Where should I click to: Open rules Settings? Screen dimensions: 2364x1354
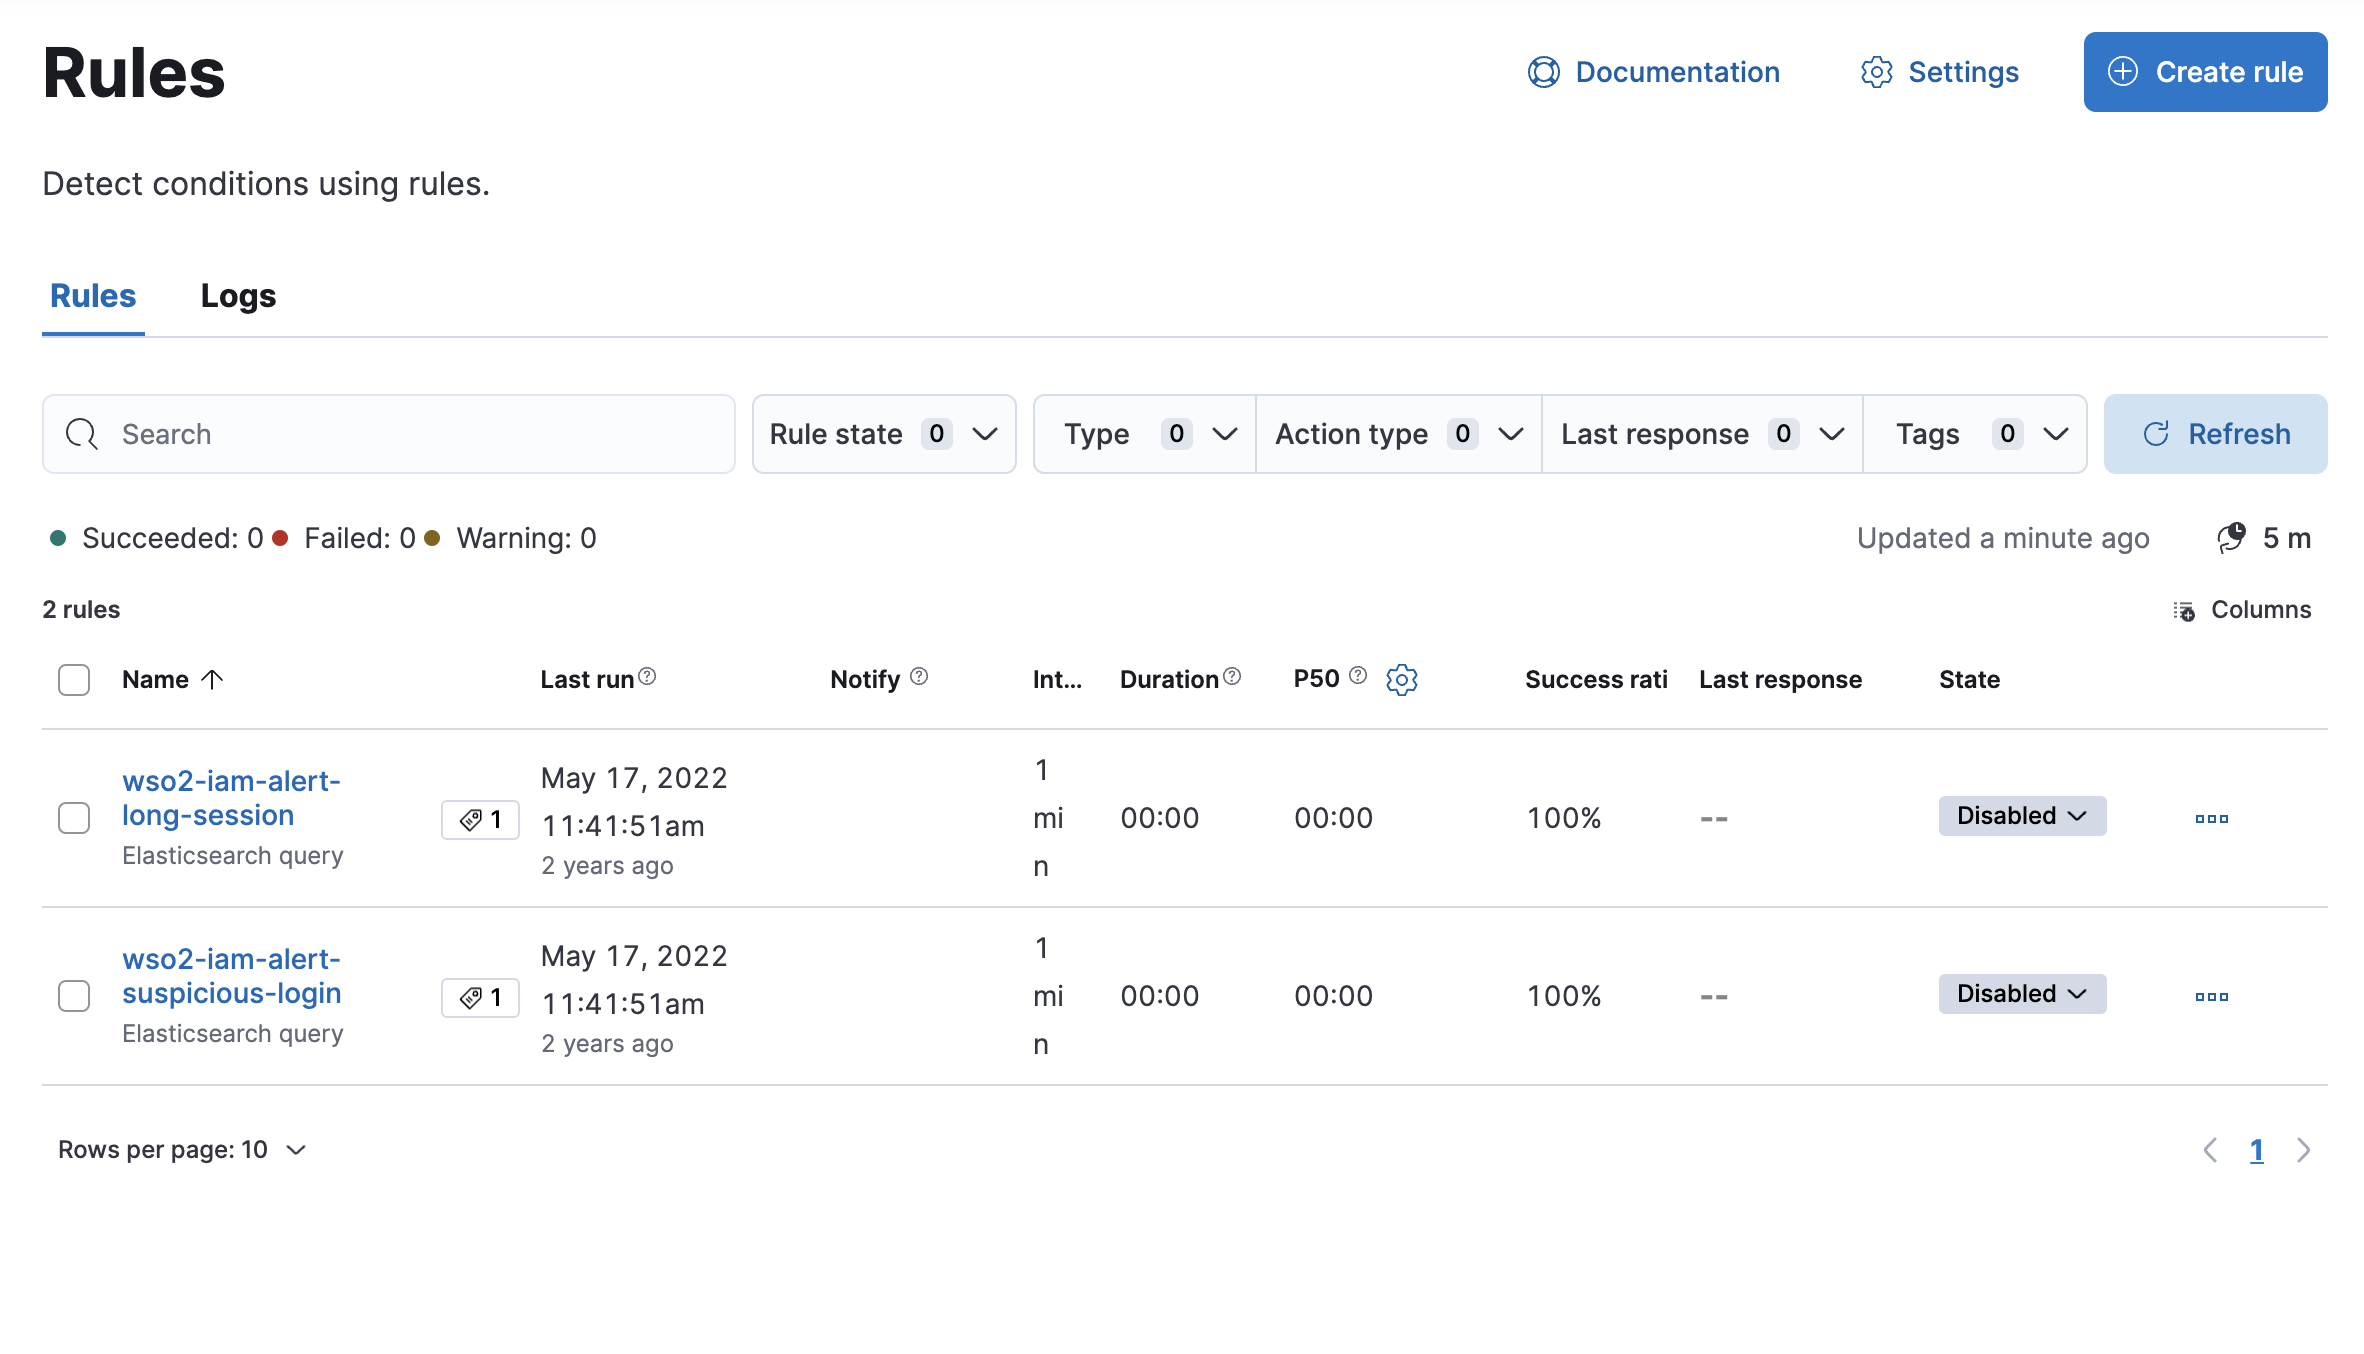tap(1940, 72)
